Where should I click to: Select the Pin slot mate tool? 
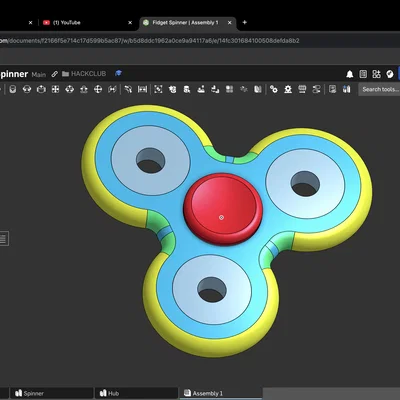pos(84,89)
